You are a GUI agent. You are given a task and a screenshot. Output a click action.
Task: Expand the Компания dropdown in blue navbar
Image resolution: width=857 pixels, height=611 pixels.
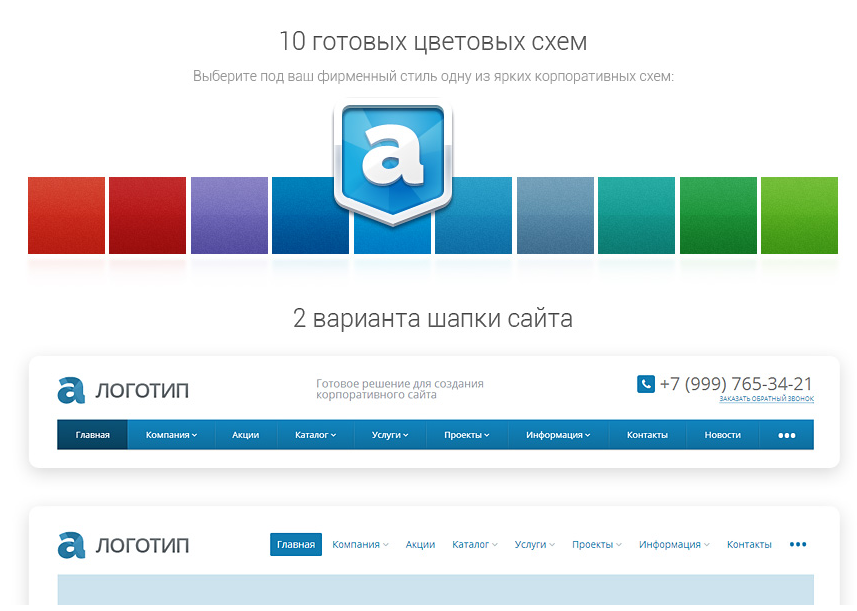(171, 435)
